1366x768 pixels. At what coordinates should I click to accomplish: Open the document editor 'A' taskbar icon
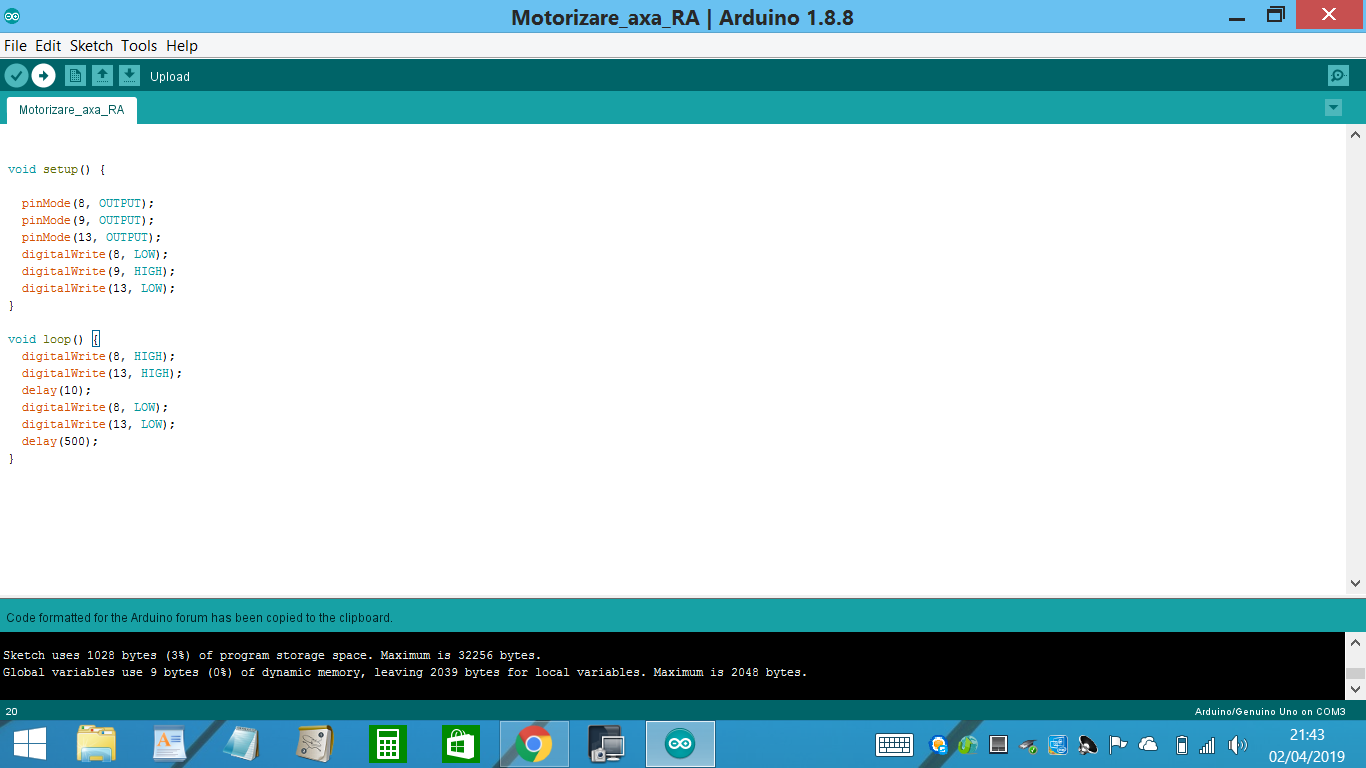pyautogui.click(x=169, y=744)
